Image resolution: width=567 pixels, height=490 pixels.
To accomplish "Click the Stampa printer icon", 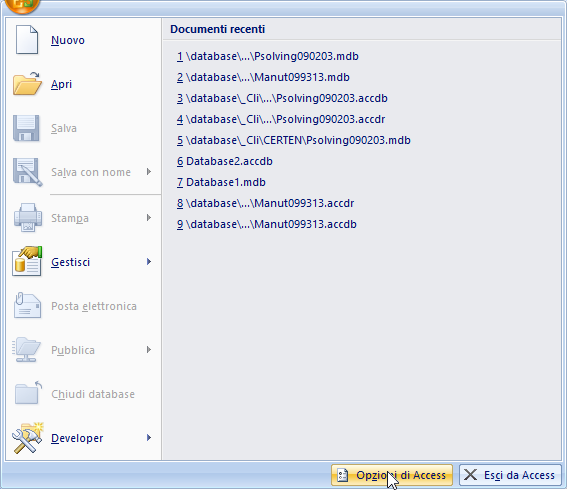I will coord(28,217).
